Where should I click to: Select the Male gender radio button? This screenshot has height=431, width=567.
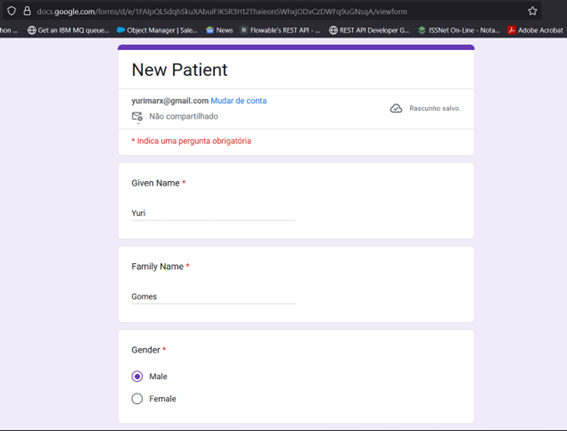137,376
